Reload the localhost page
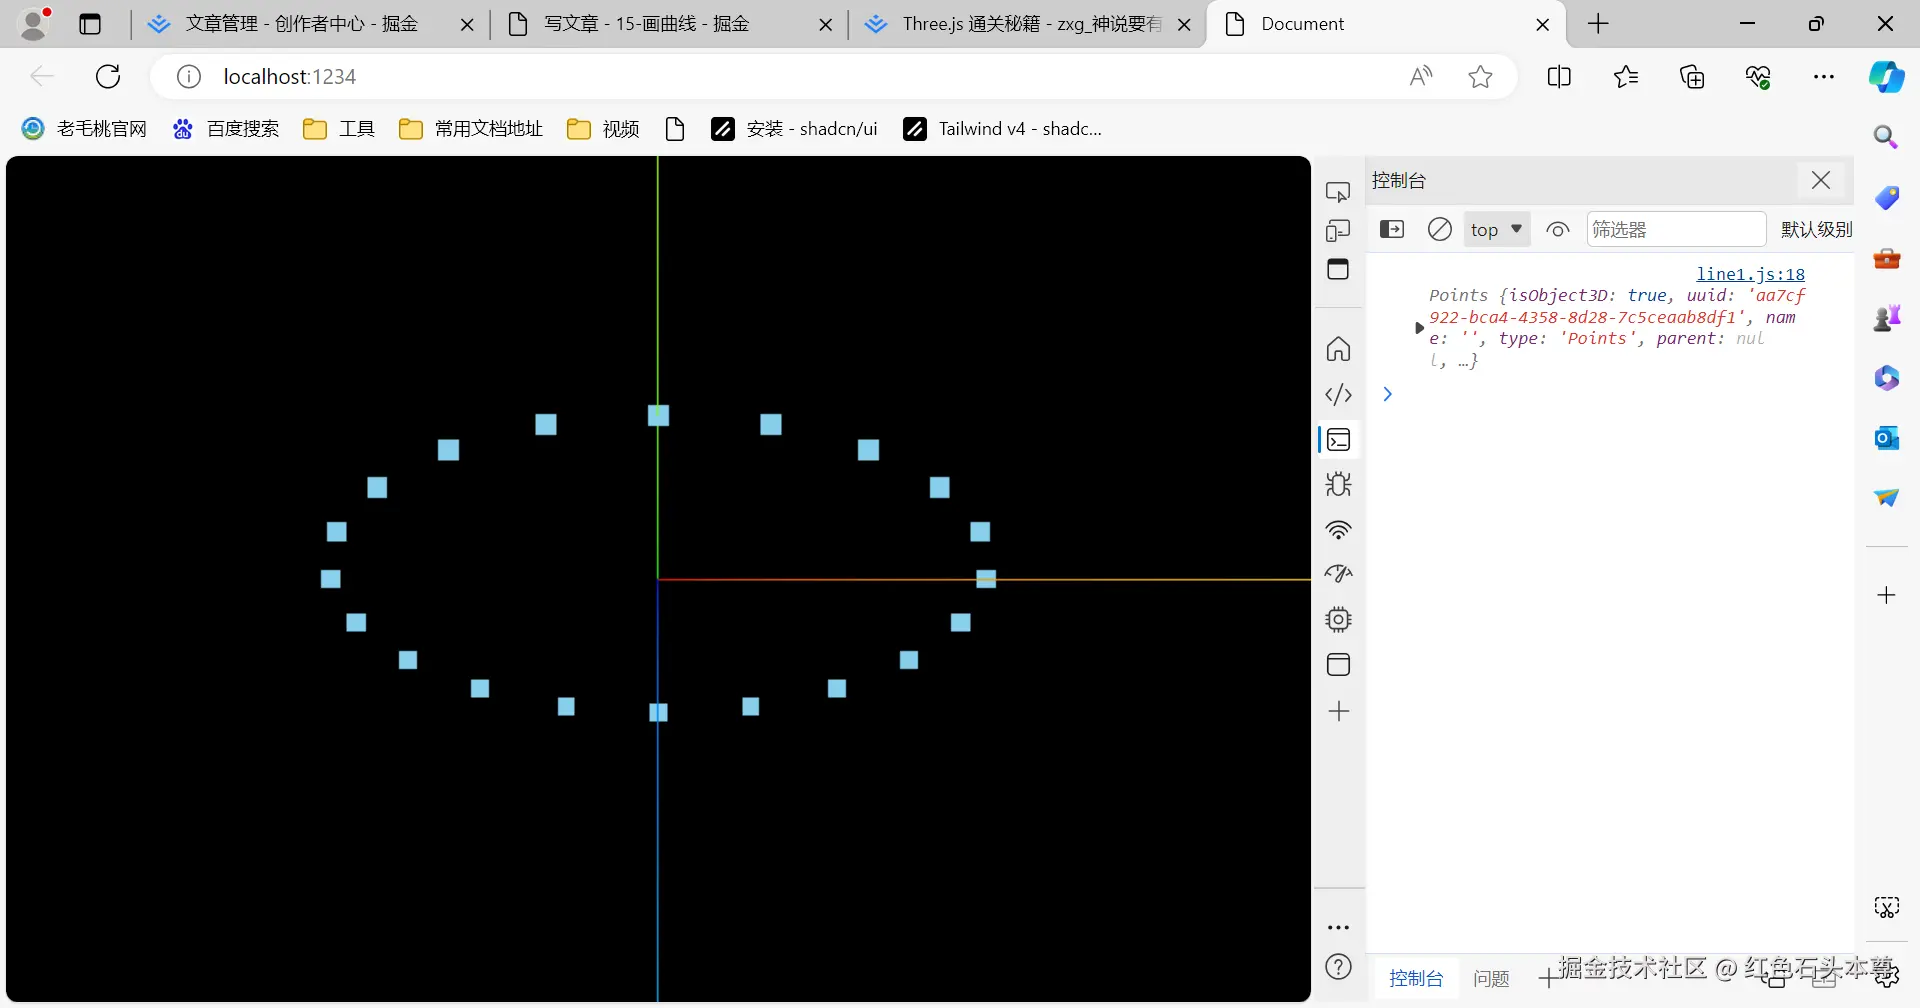The image size is (1920, 1008). [108, 77]
